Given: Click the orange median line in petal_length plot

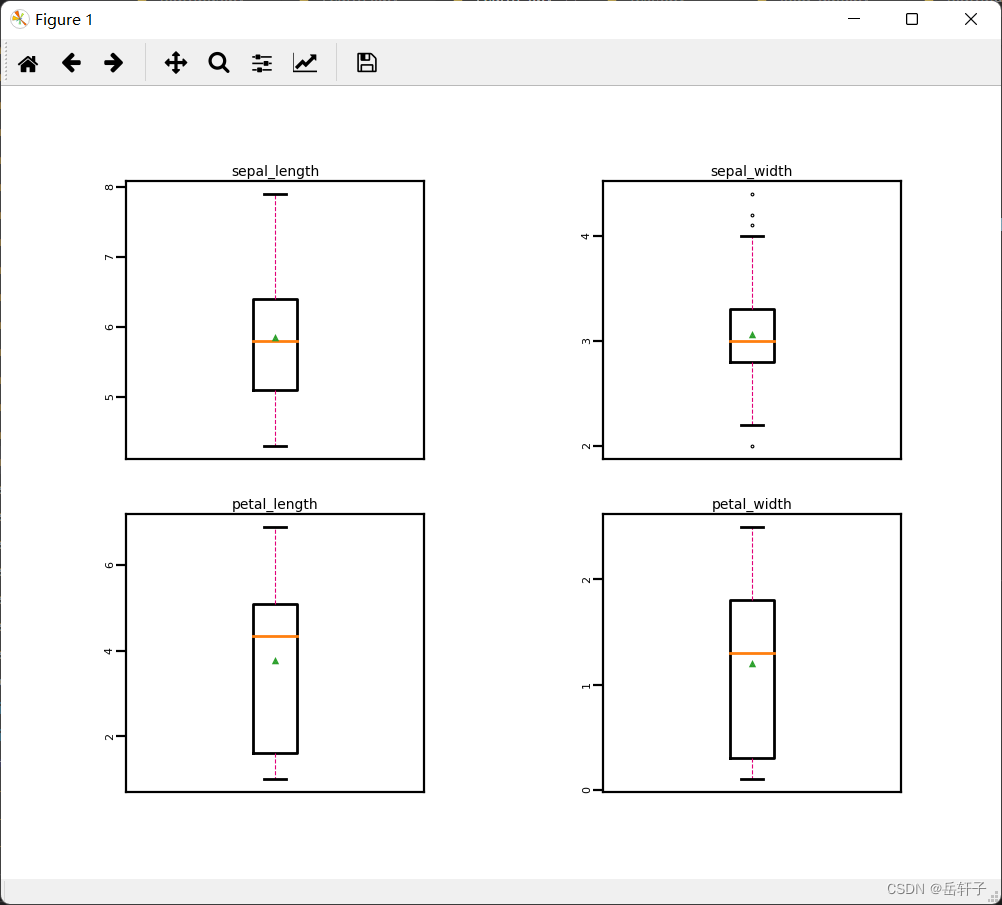Looking at the screenshot, I should [275, 637].
